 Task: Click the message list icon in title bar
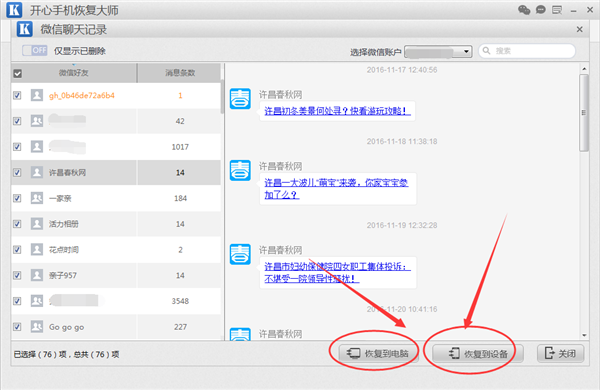point(557,10)
